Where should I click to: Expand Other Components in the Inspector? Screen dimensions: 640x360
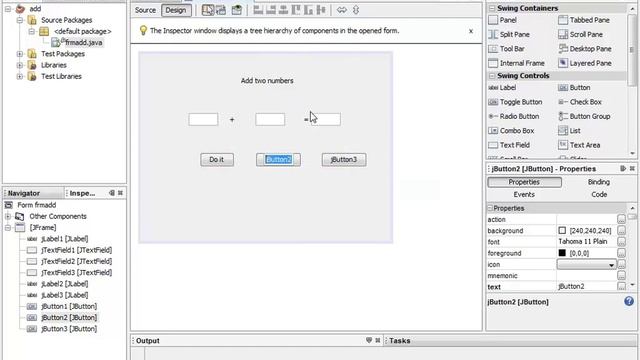(8, 216)
